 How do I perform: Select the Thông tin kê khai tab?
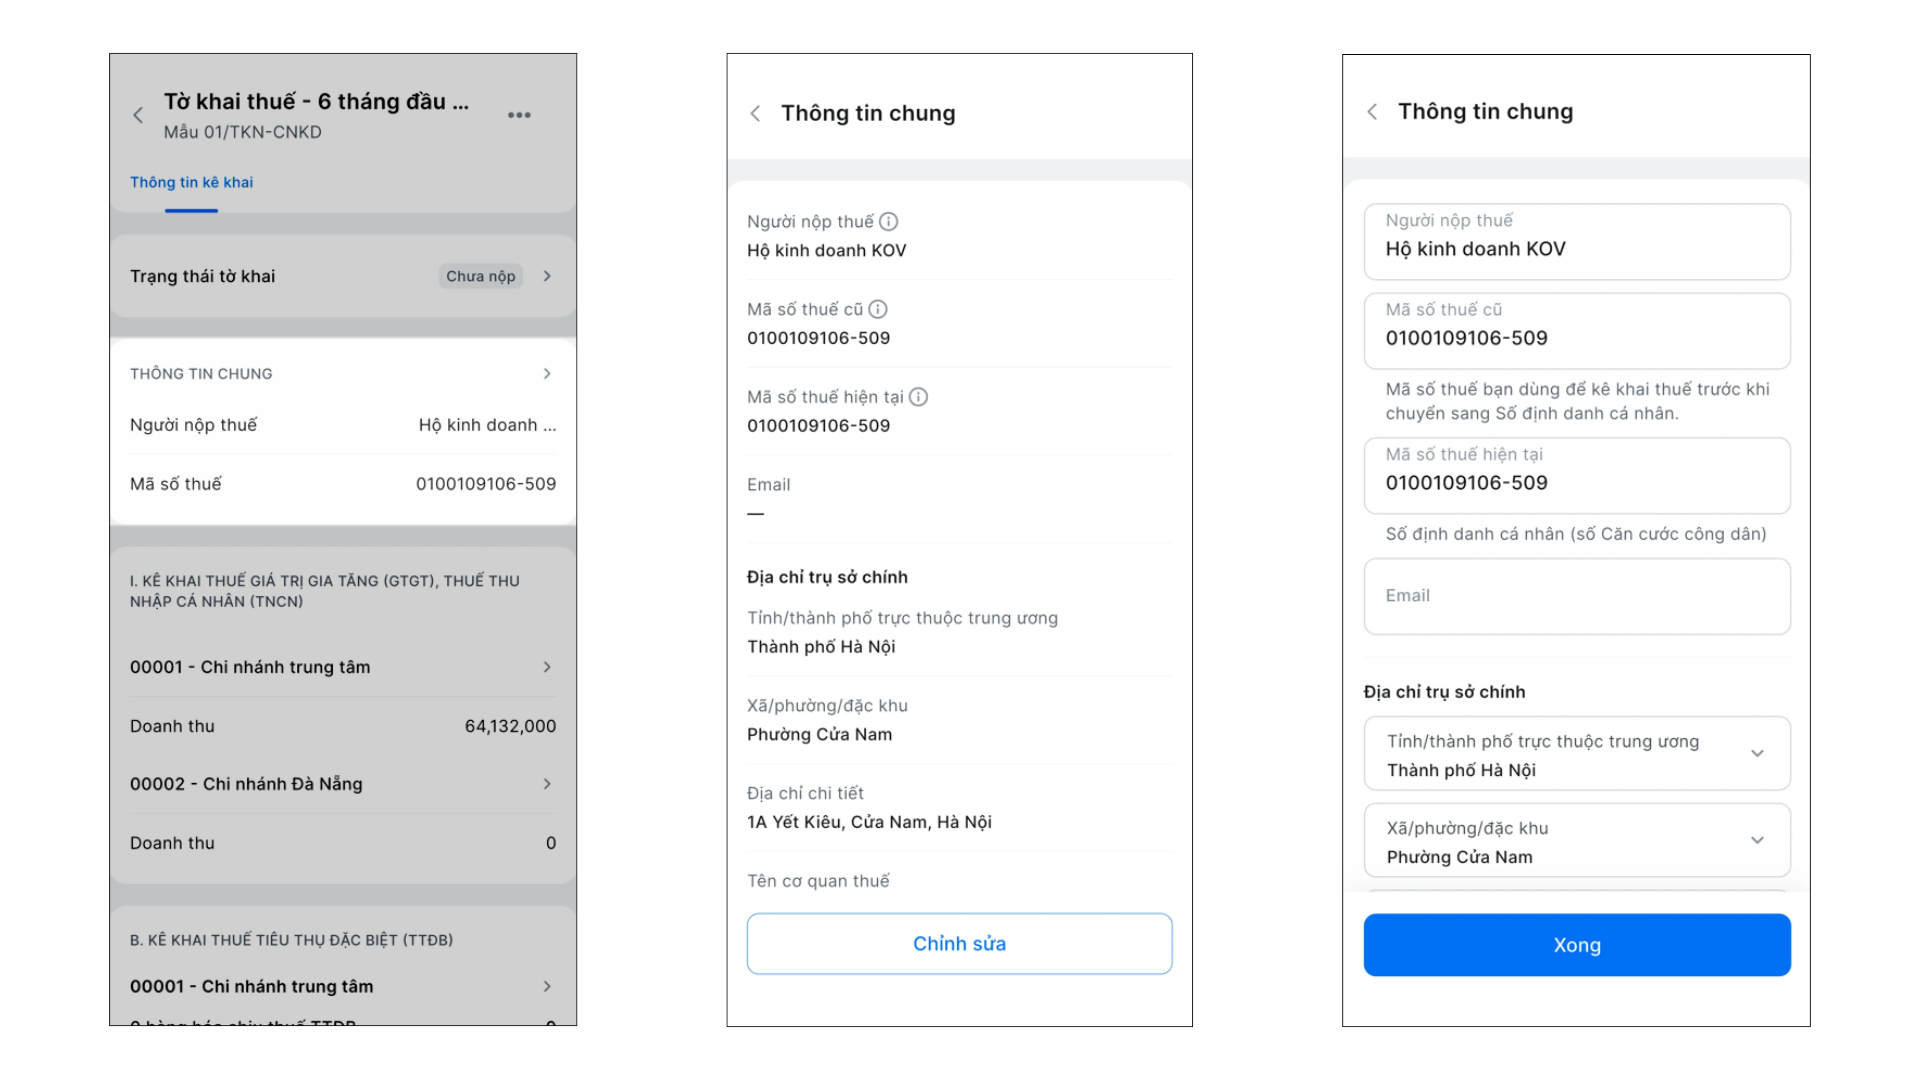[191, 182]
